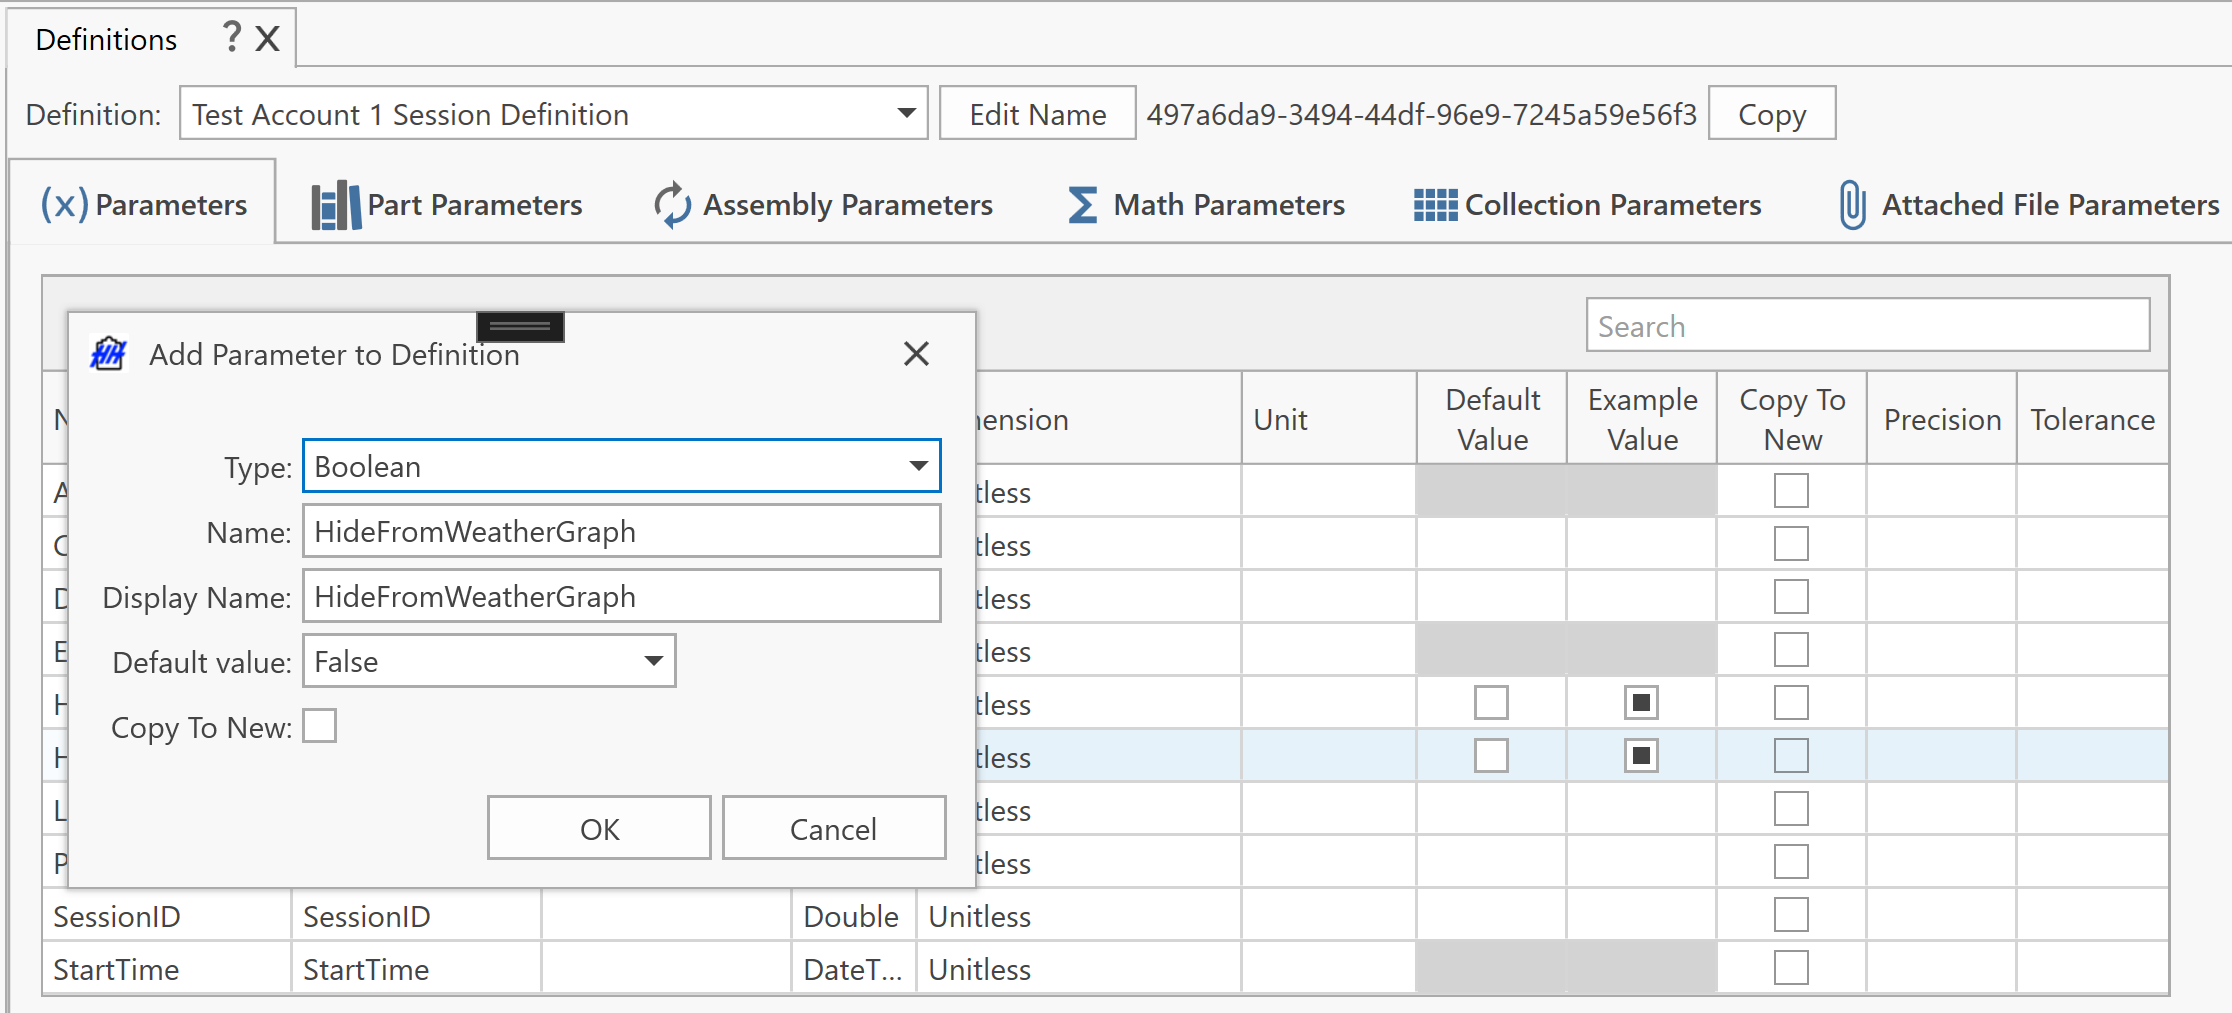
Task: Click the Definitions panel help question mark
Action: 232,38
